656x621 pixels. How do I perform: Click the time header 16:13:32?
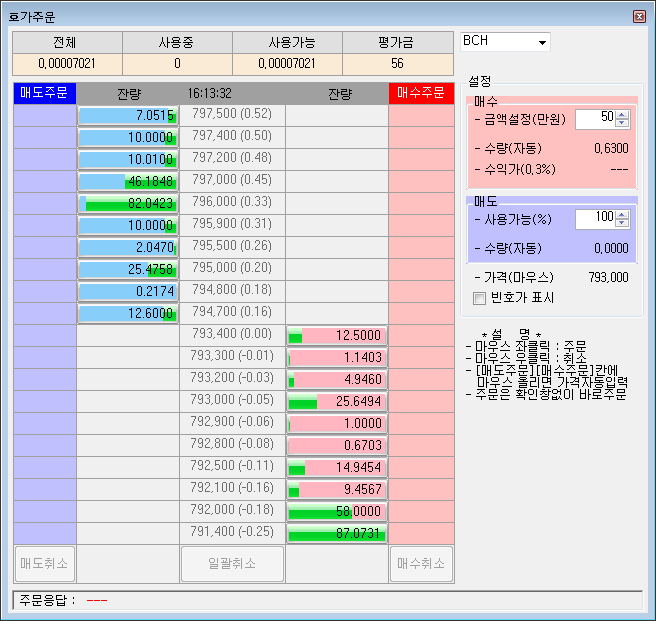210,93
